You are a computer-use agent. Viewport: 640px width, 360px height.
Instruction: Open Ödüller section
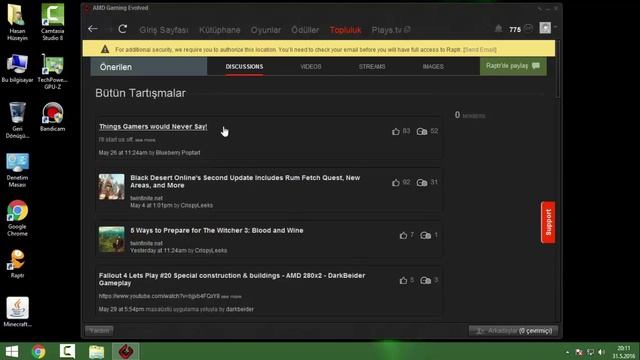tap(305, 30)
